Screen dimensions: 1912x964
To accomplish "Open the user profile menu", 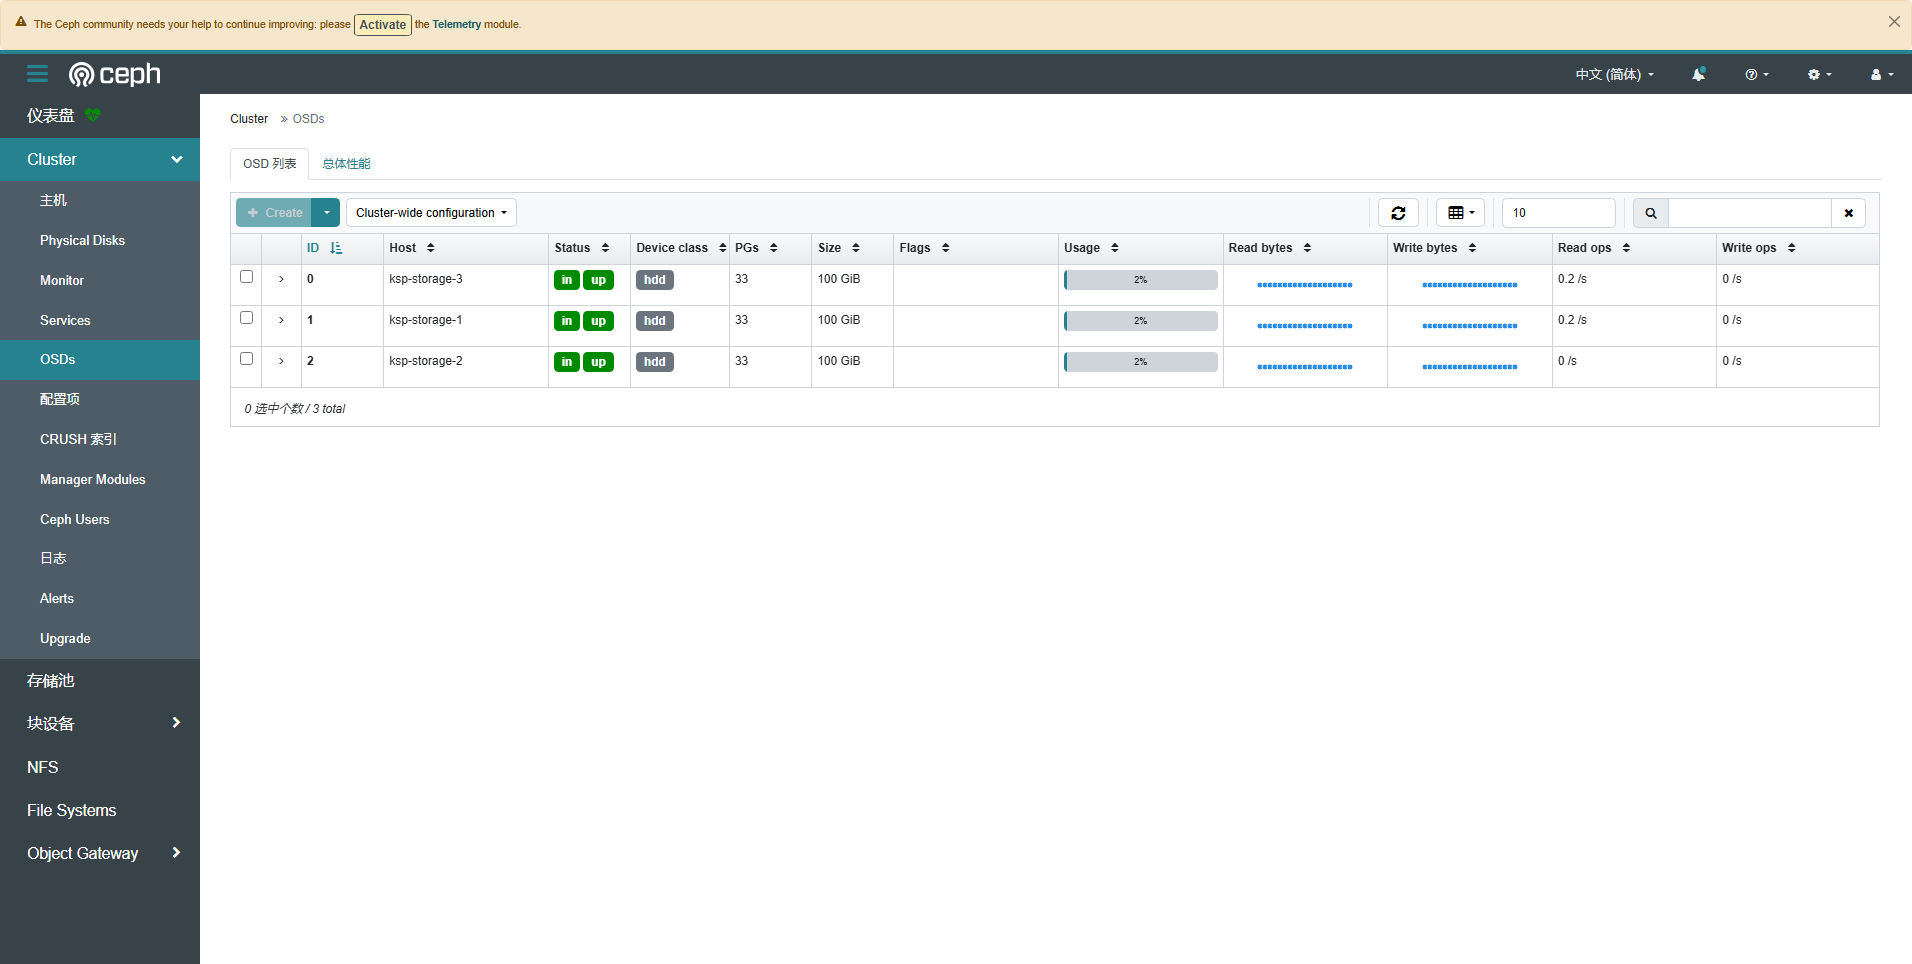I will 1882,74.
